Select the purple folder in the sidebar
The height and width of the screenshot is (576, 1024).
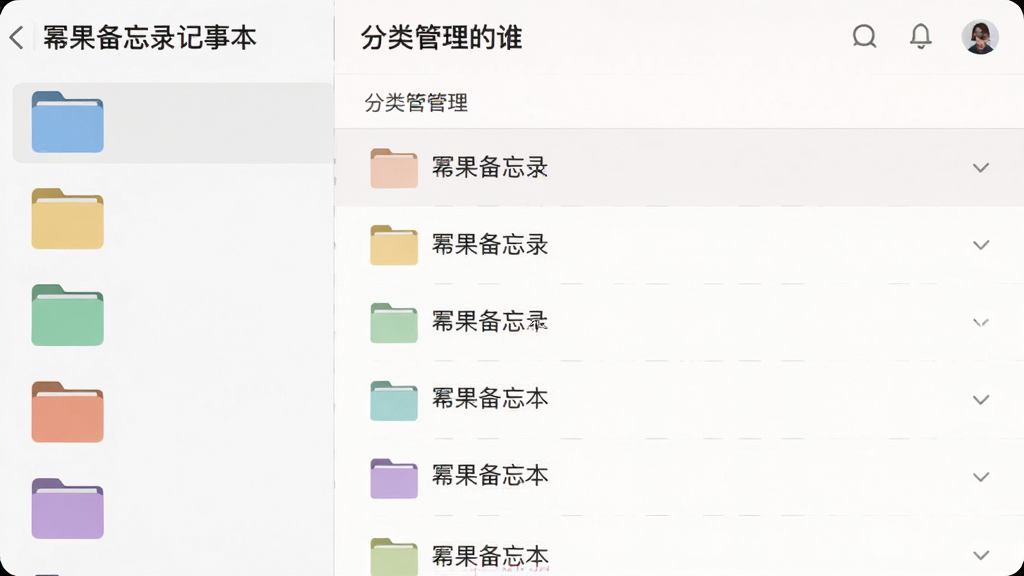click(x=67, y=509)
